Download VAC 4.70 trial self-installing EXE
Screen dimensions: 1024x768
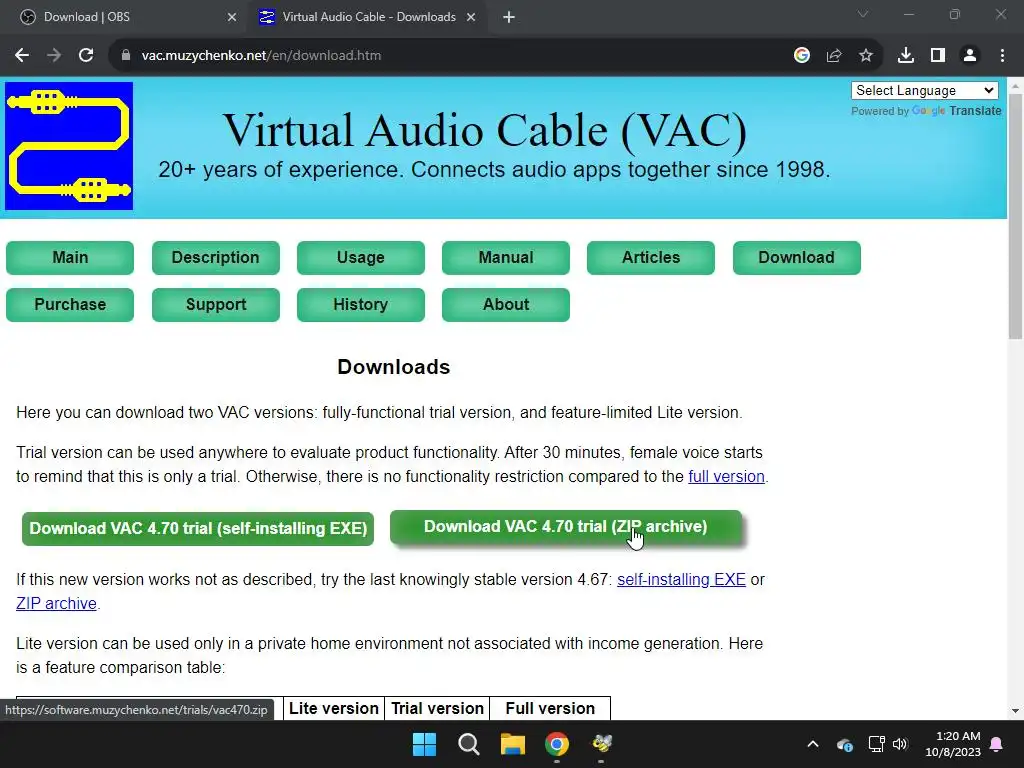tap(198, 528)
